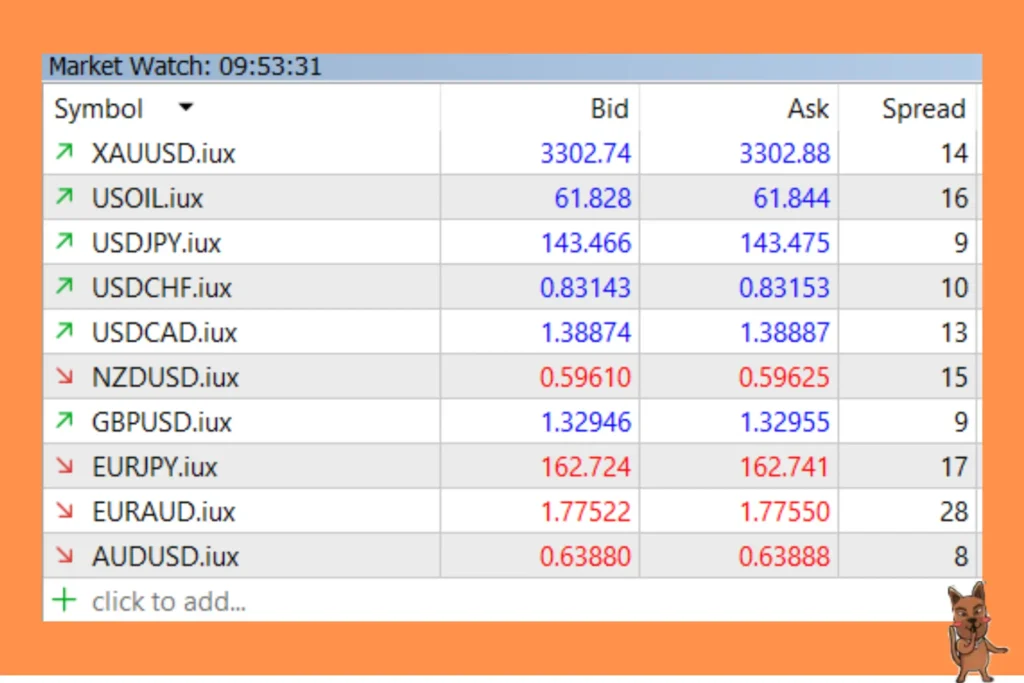
Task: Click the XAUUSD bid price 3302.74
Action: pos(586,153)
